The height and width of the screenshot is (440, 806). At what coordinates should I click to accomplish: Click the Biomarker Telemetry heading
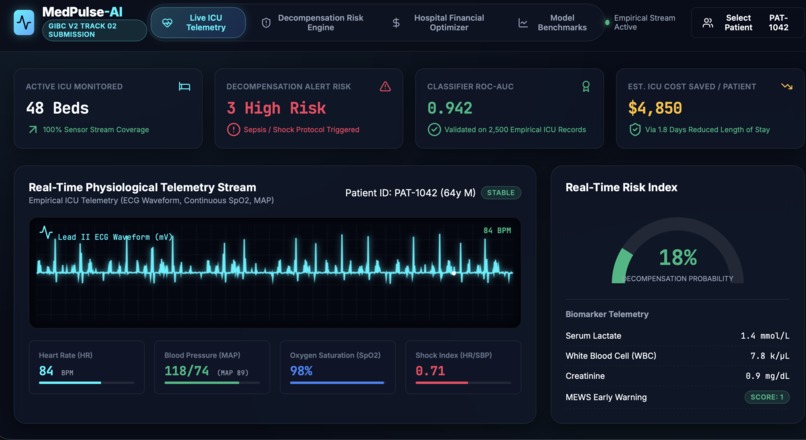pos(607,314)
